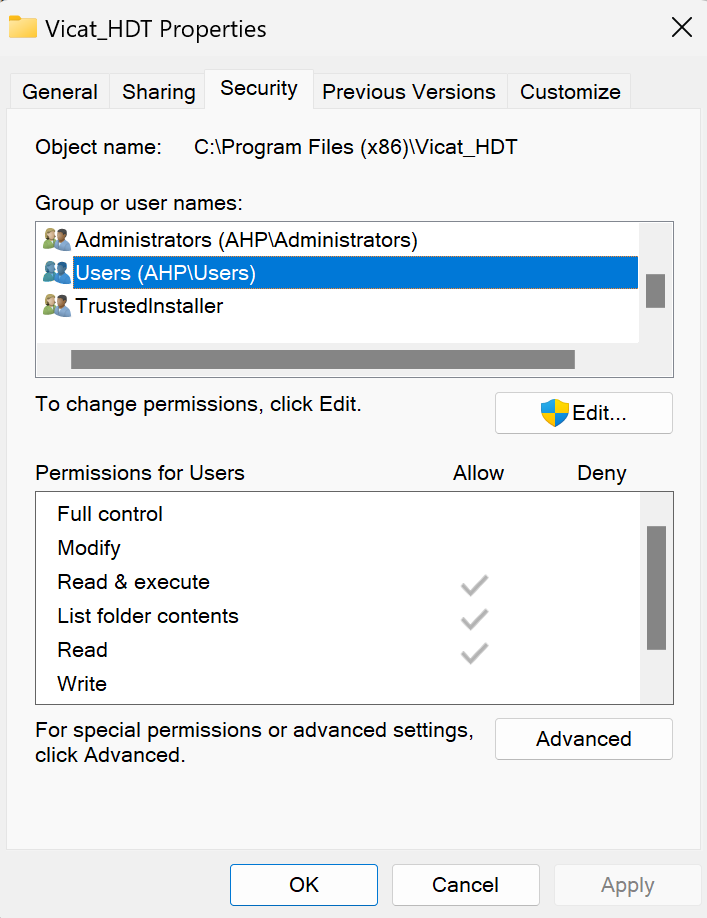The height and width of the screenshot is (918, 707).
Task: Click the permissions list vertical scrollbar
Action: pyautogui.click(x=656, y=588)
